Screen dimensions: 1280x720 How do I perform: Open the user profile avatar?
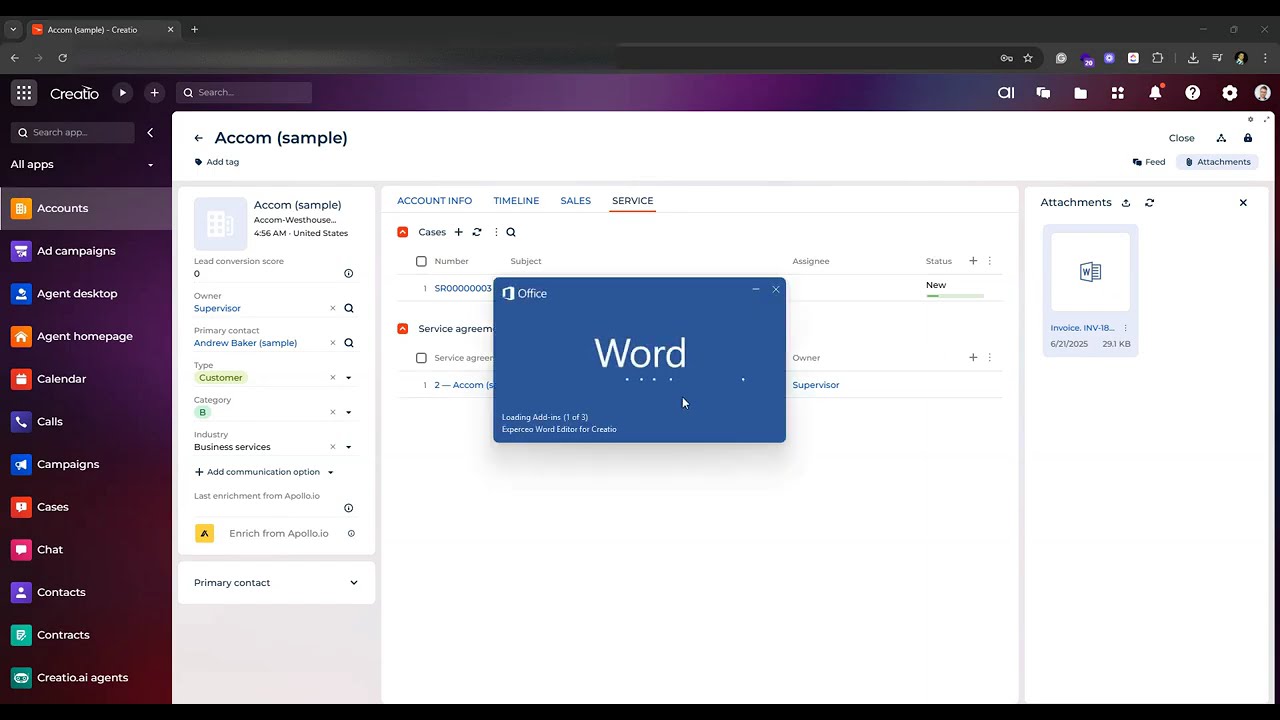click(x=1262, y=93)
